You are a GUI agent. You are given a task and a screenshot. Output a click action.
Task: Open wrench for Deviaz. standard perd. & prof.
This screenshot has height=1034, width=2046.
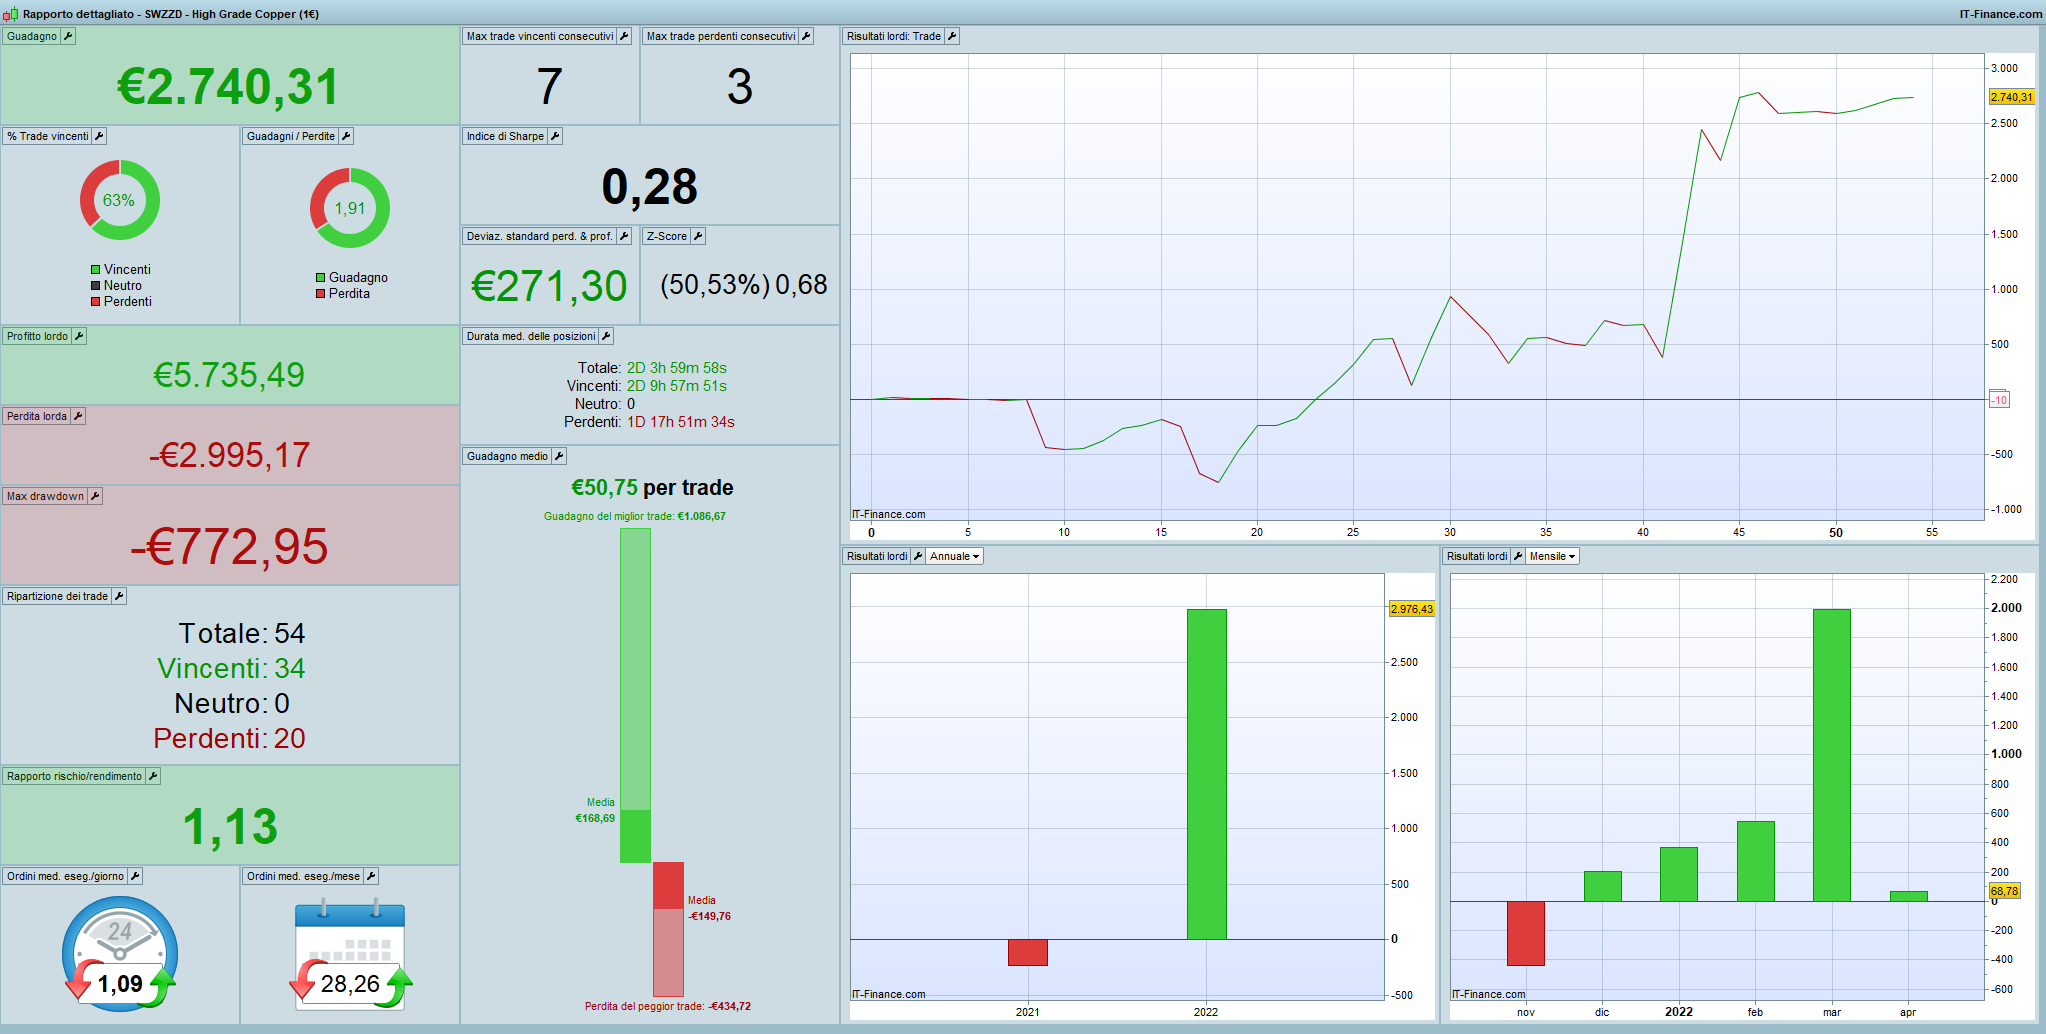click(624, 236)
